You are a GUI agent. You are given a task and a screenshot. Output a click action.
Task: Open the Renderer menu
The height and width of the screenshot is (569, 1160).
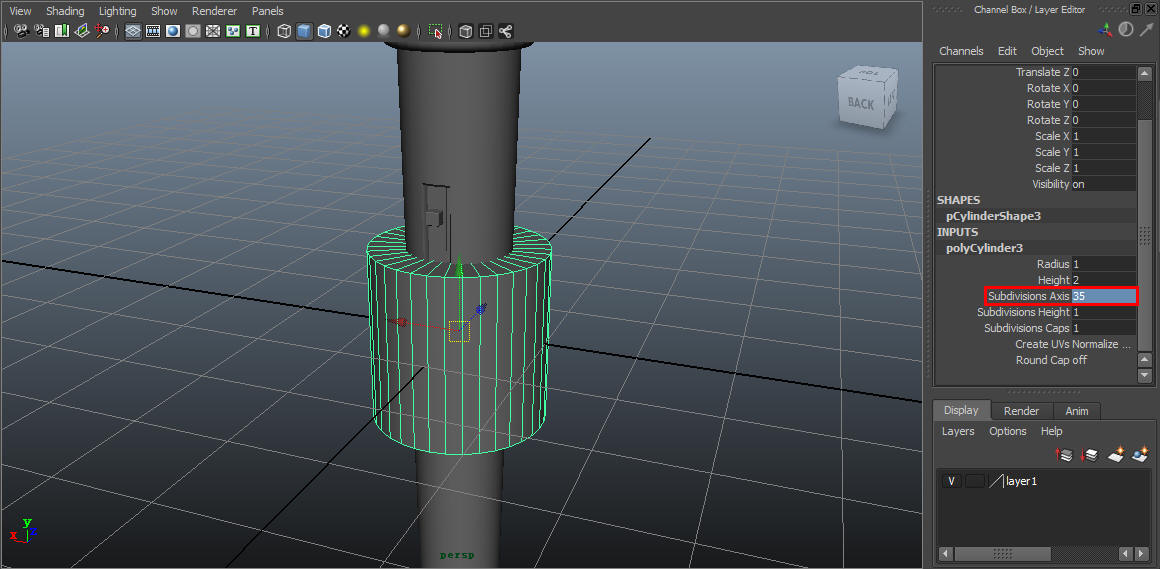point(215,11)
